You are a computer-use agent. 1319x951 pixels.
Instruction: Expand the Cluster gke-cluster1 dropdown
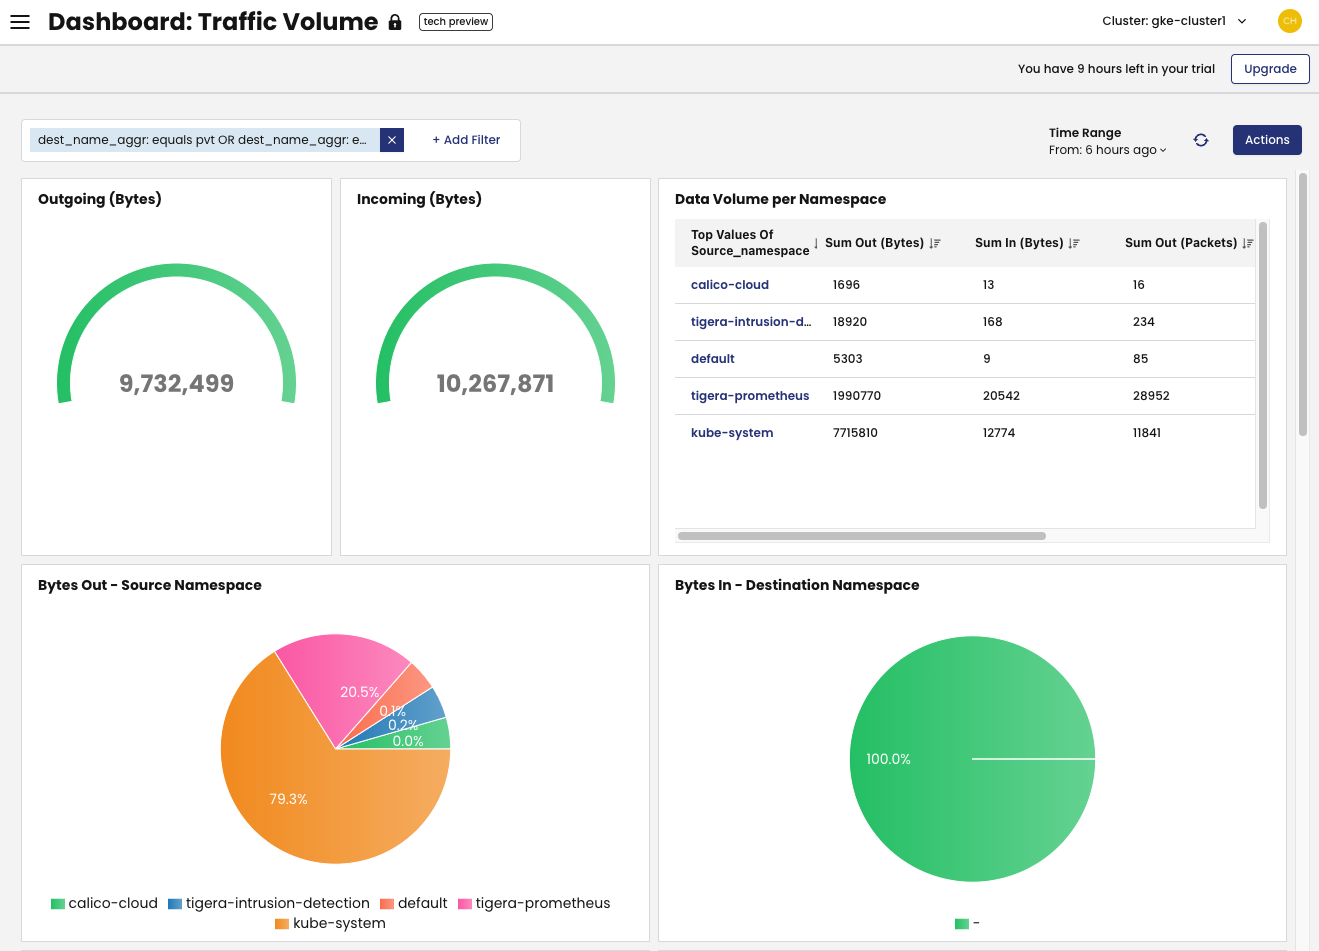tap(1174, 21)
